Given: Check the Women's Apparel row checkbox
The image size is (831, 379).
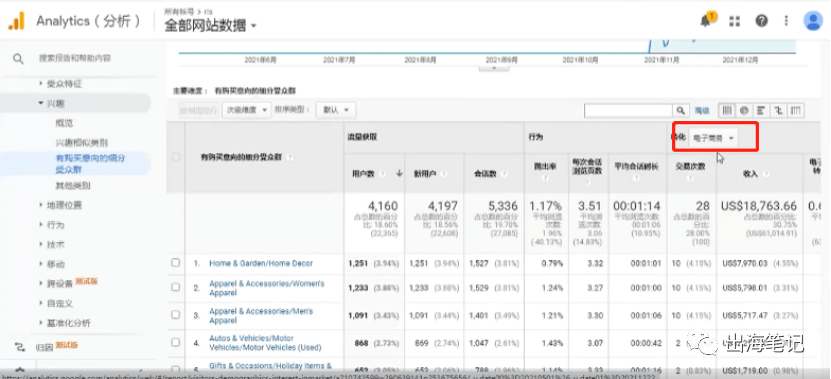Looking at the screenshot, I should [176, 287].
